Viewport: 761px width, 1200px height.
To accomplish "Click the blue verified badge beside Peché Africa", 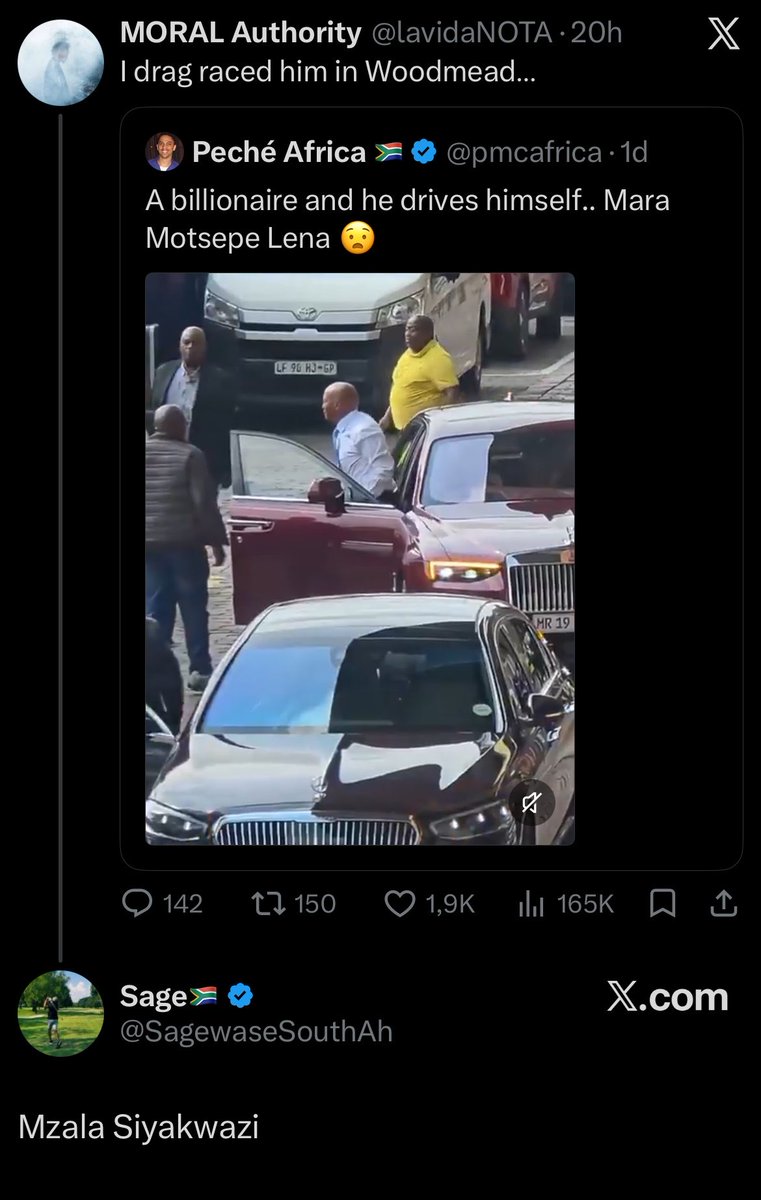I will point(424,152).
